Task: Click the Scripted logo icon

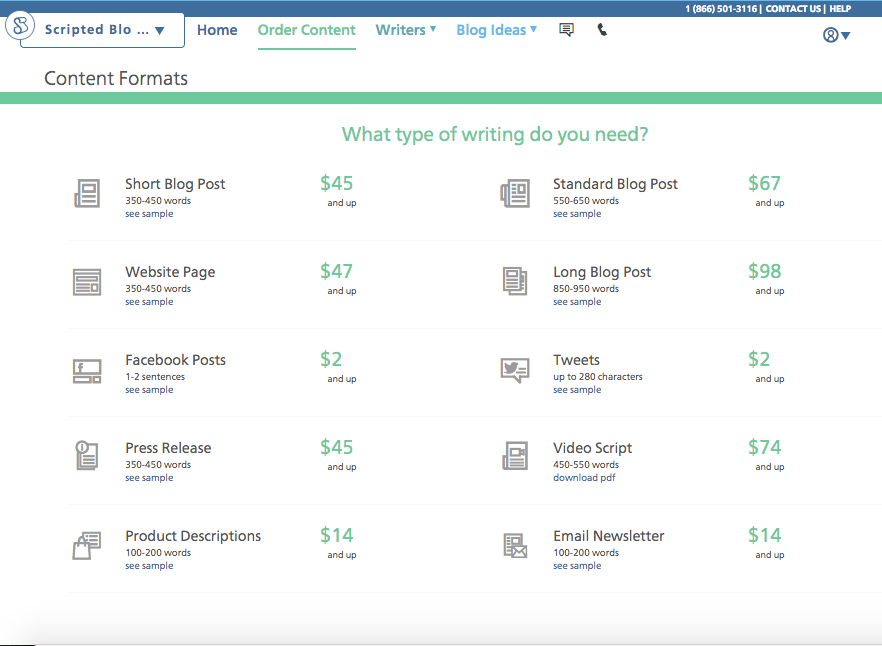Action: pos(20,25)
